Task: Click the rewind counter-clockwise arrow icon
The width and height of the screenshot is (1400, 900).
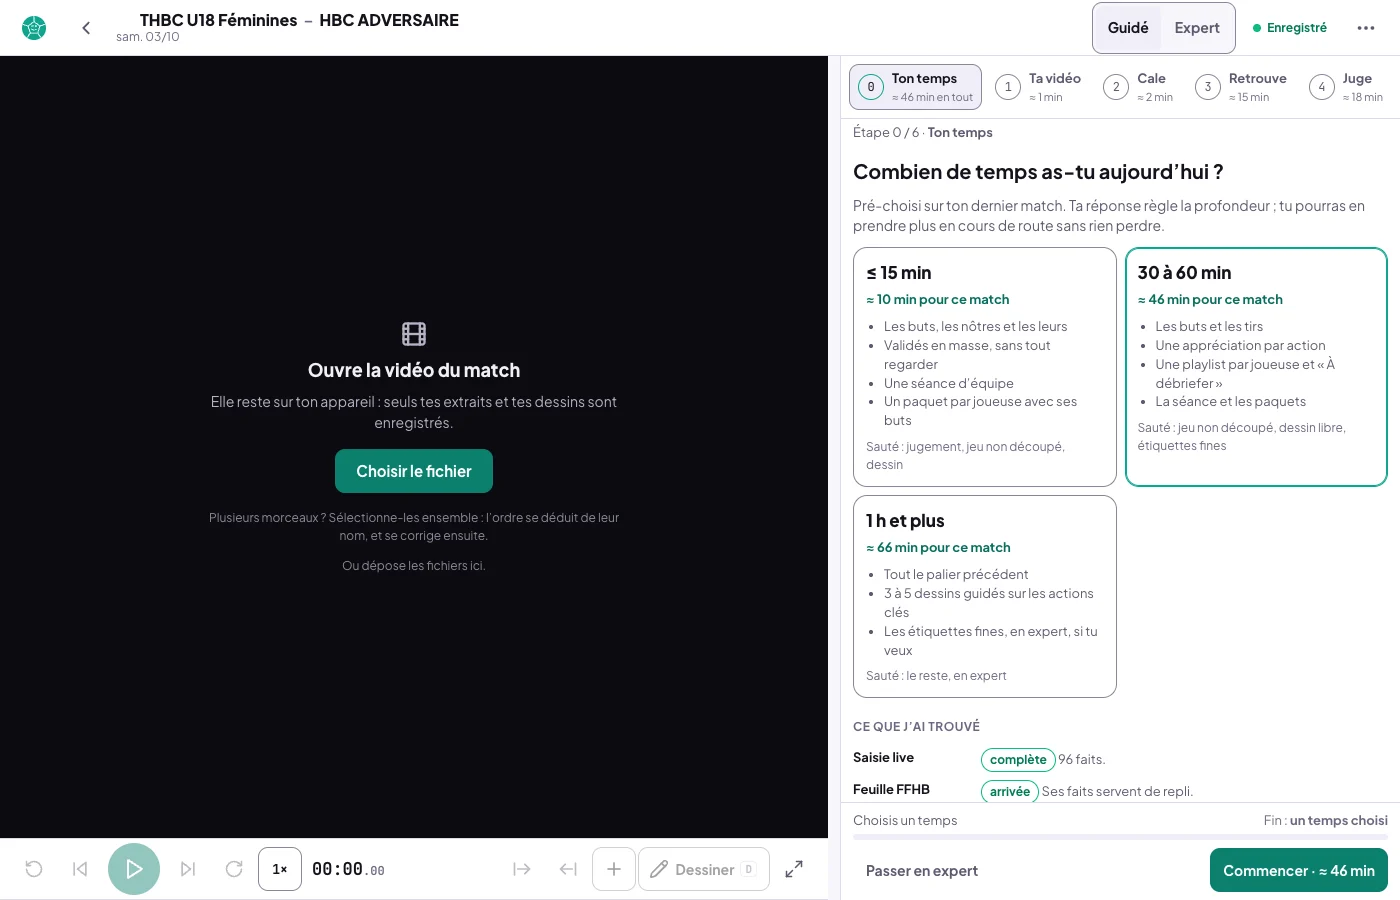Action: (x=34, y=869)
